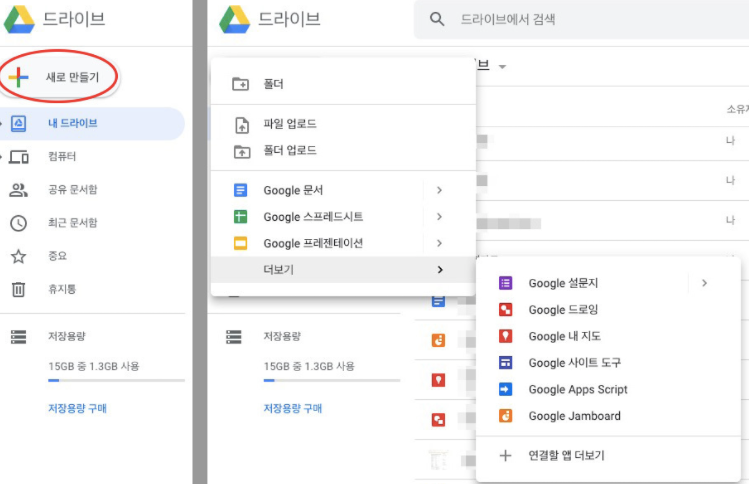Image resolution: width=749 pixels, height=484 pixels.
Task: Click 연결할 앱 더보기 plus entry
Action: tap(609, 456)
